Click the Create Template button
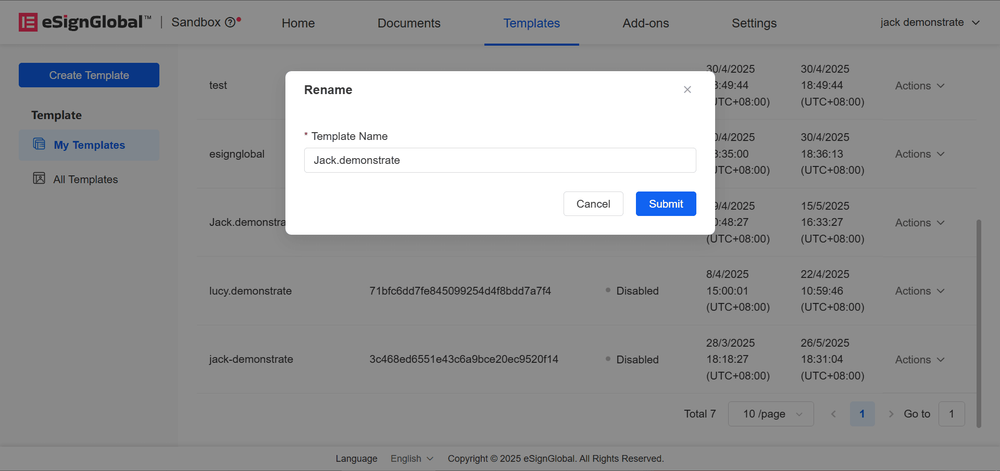This screenshot has width=1000, height=471. tap(89, 75)
